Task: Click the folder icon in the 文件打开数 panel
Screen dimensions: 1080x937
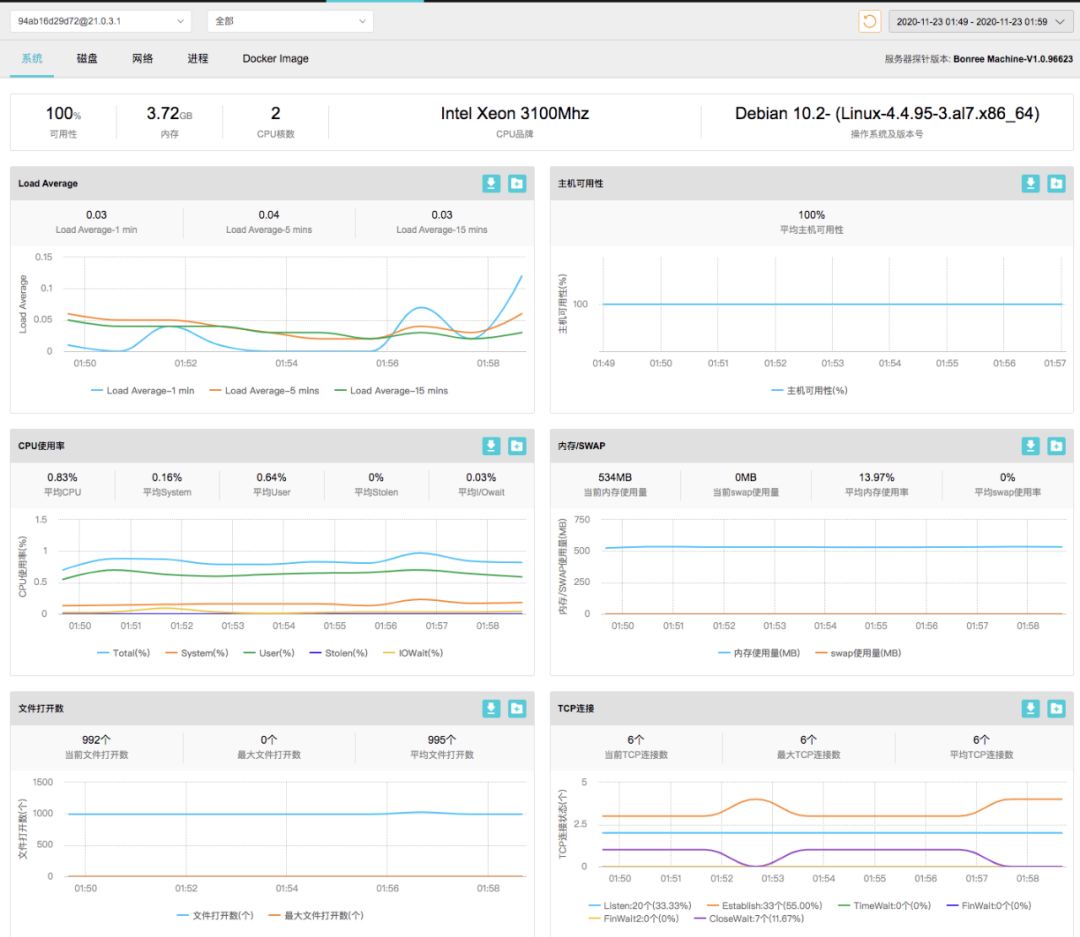Action: point(517,708)
